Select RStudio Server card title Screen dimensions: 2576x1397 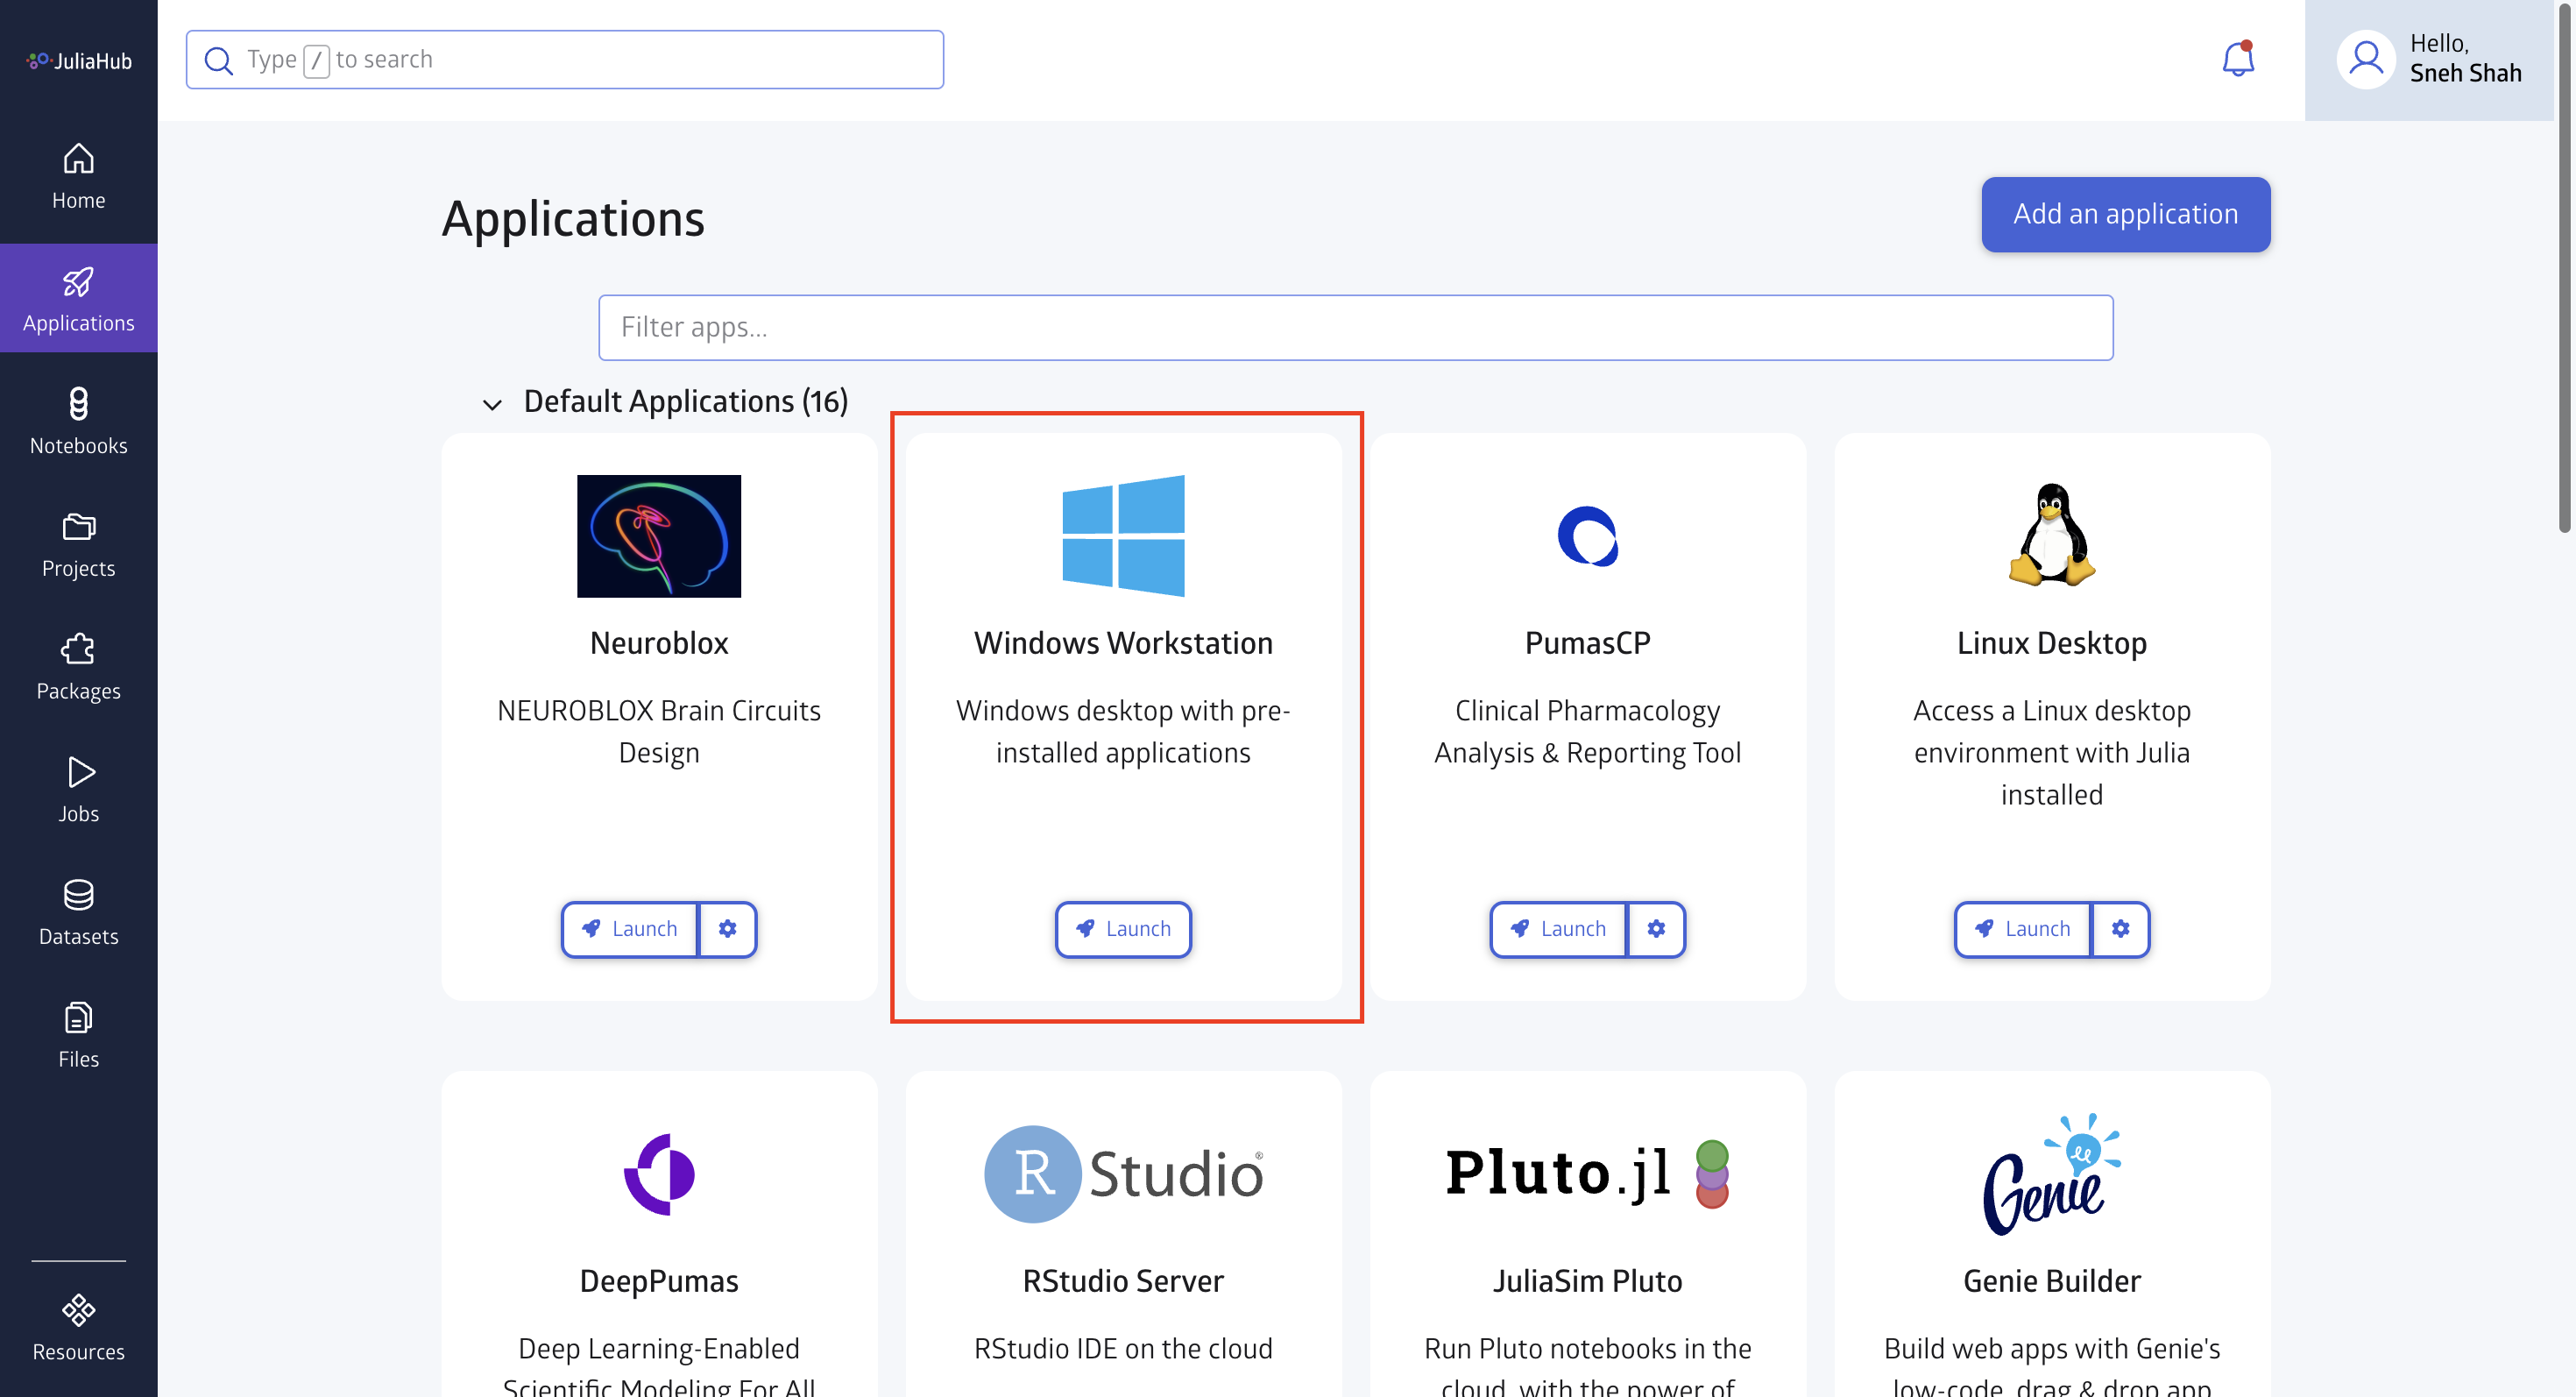pos(1123,1281)
